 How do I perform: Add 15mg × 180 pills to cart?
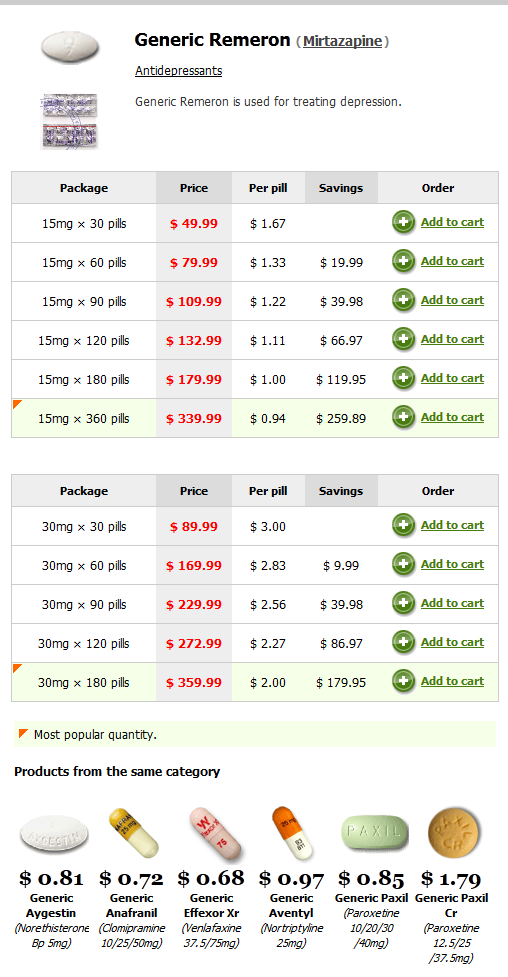click(x=453, y=378)
